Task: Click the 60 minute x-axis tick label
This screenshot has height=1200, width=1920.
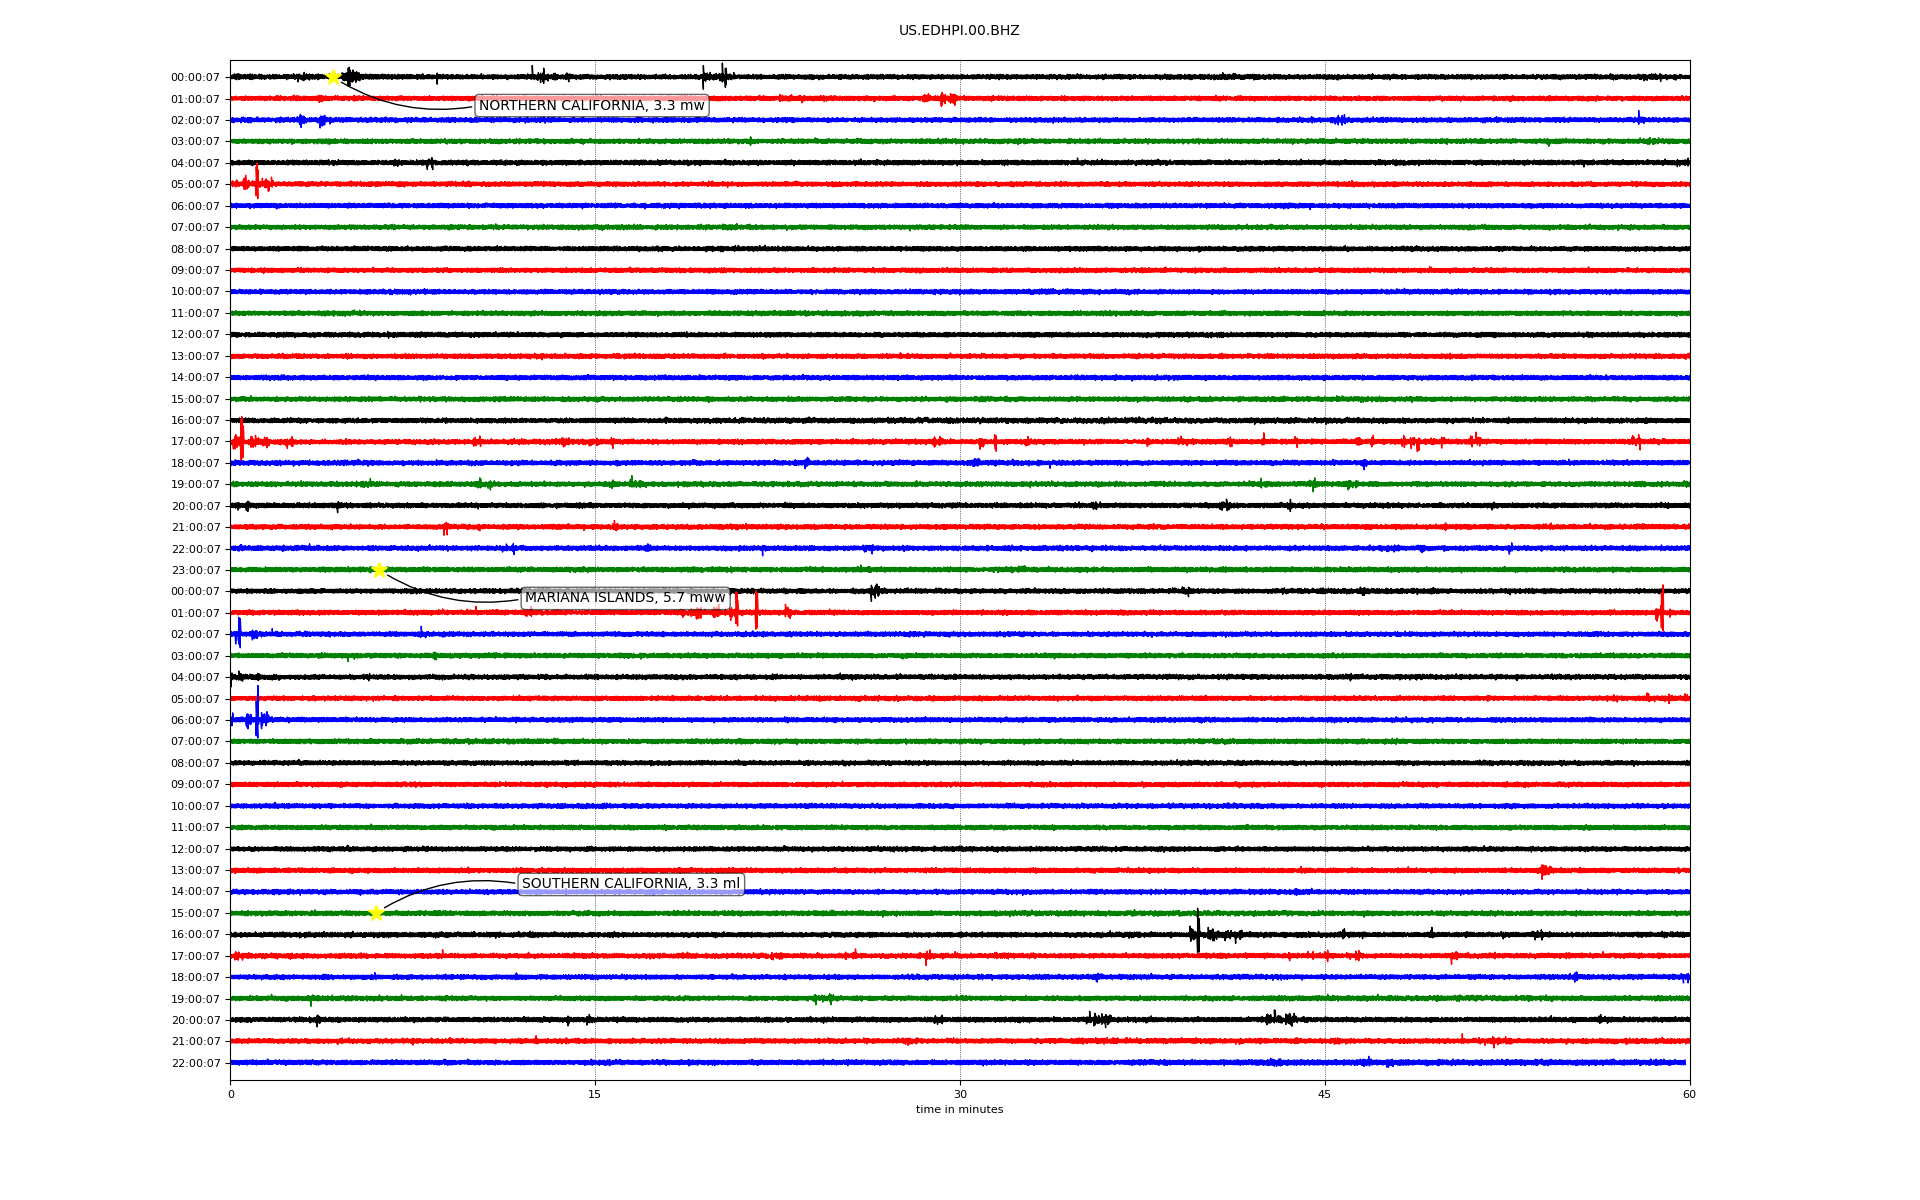Action: click(1689, 1094)
